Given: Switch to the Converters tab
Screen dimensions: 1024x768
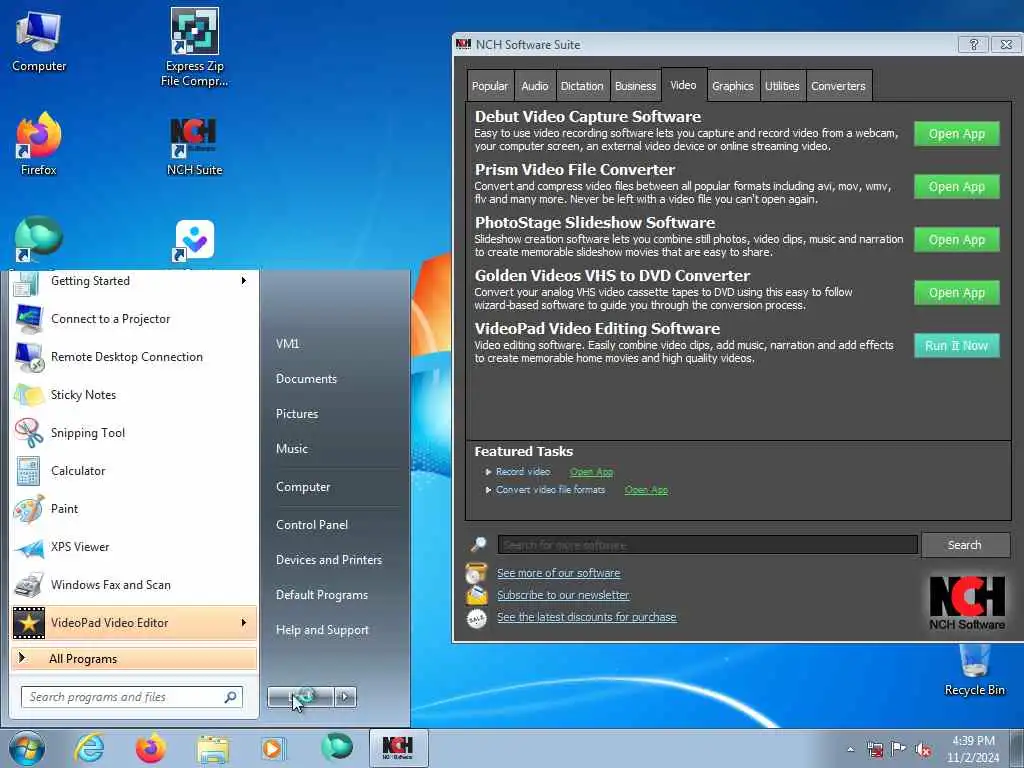Looking at the screenshot, I should pyautogui.click(x=838, y=86).
